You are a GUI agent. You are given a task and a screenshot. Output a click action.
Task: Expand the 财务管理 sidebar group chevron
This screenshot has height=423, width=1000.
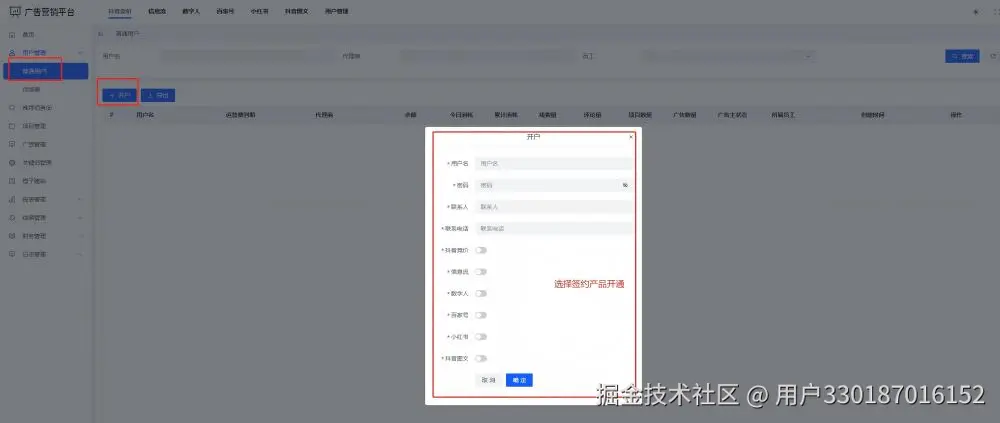(x=80, y=236)
